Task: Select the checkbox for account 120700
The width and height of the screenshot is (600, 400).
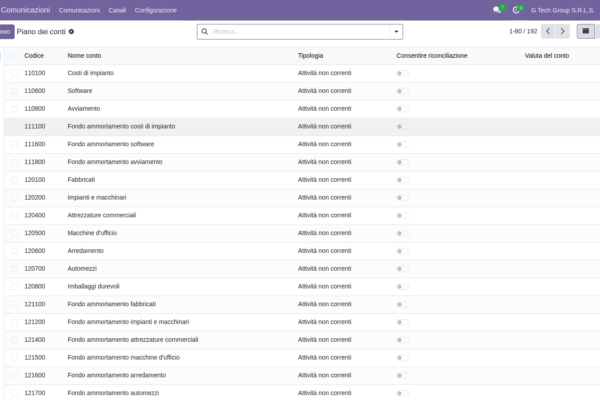Action: [x=15, y=269]
